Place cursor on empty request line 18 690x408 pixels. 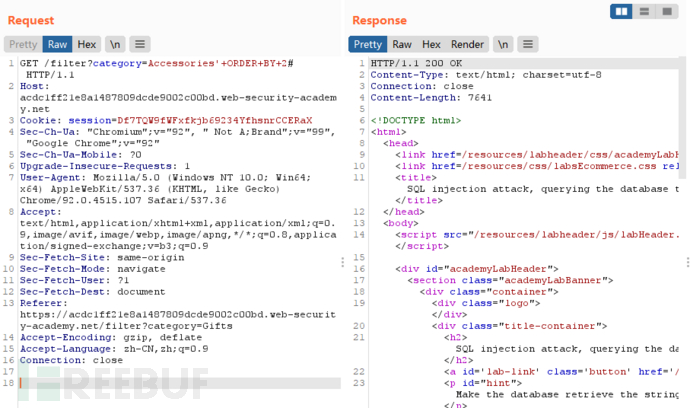tap(180, 383)
